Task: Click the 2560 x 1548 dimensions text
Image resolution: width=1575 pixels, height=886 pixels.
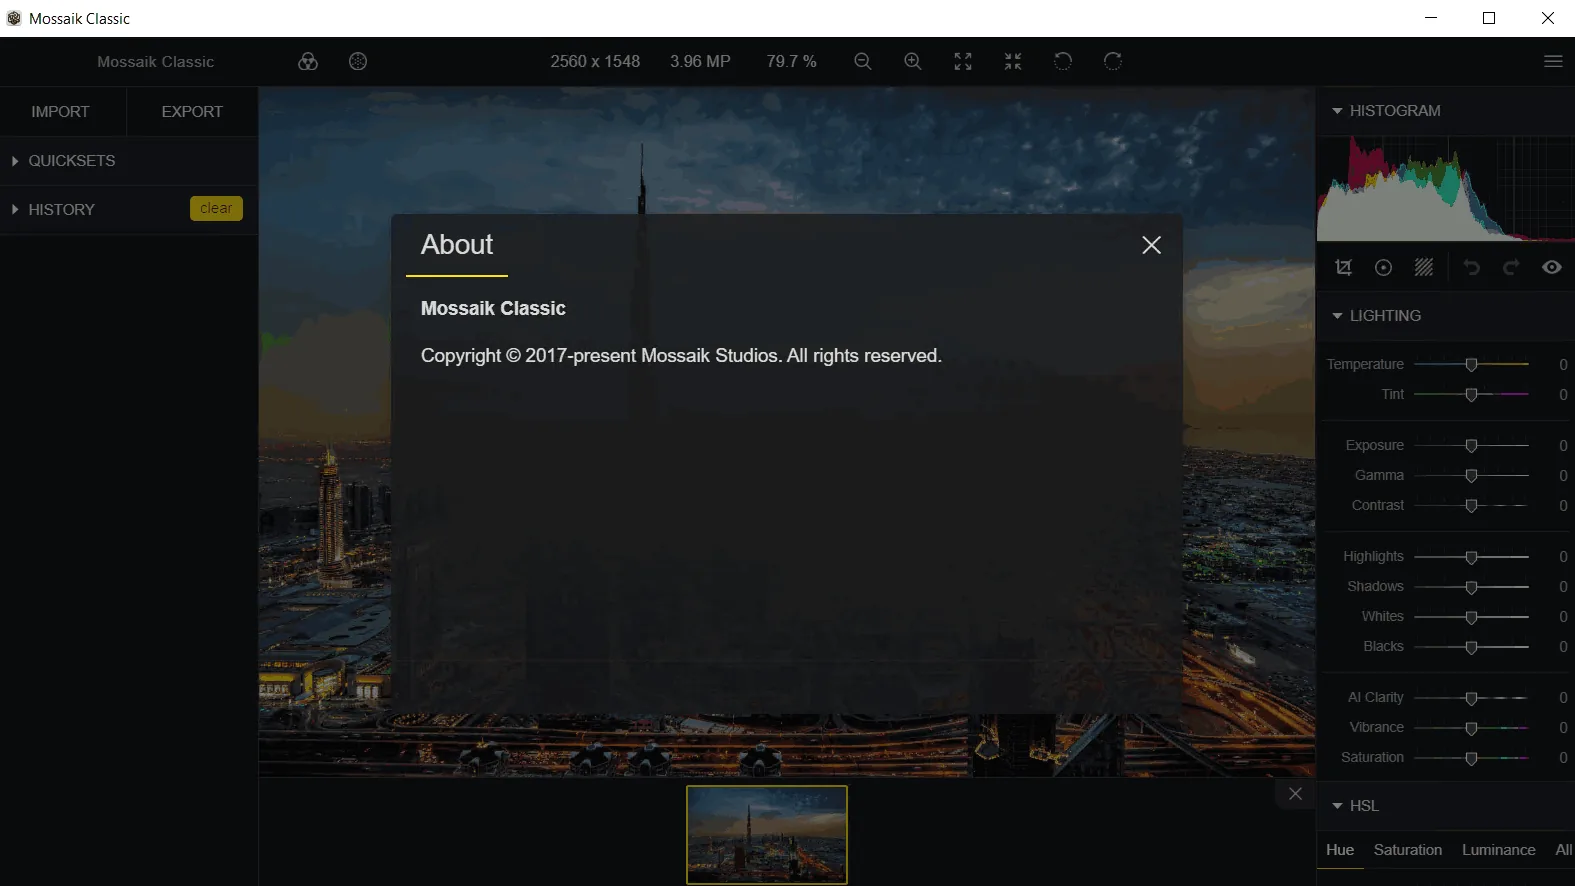Action: 595,62
